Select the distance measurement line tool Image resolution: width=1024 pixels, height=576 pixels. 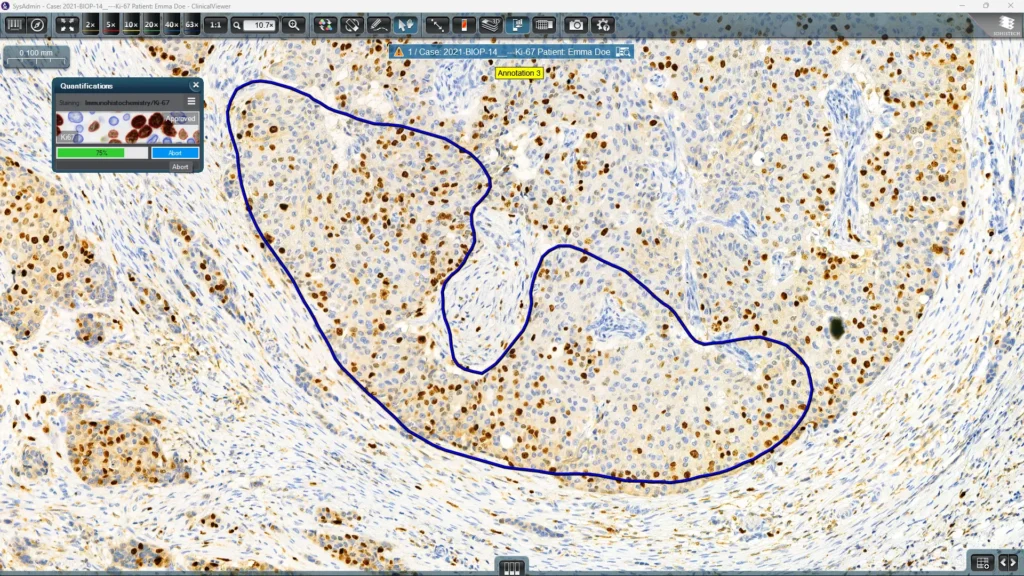tap(436, 25)
